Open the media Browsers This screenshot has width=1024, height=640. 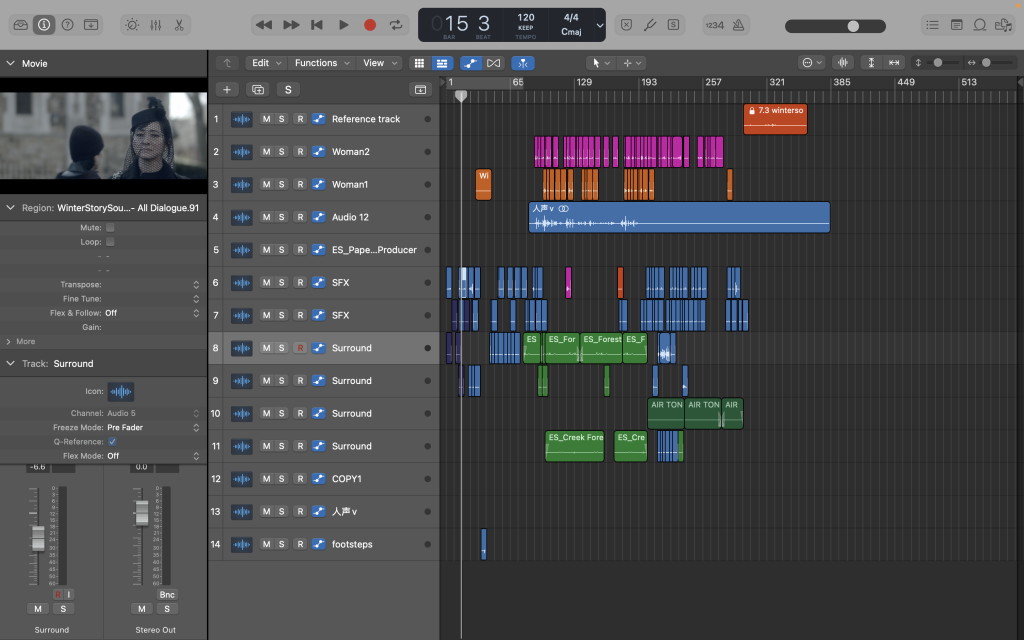1003,25
